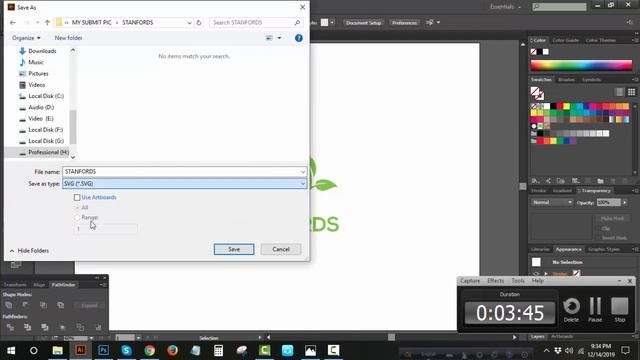640x360 pixels.
Task: Click the Minus Back pathfinder icon
Action: [x=98, y=327]
